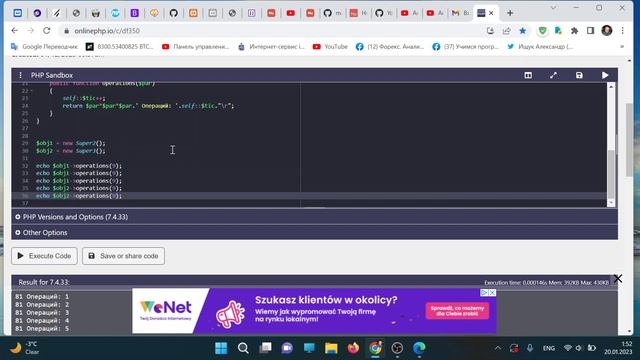This screenshot has width=640, height=360.
Task: Click Save or share code button
Action: point(123,256)
